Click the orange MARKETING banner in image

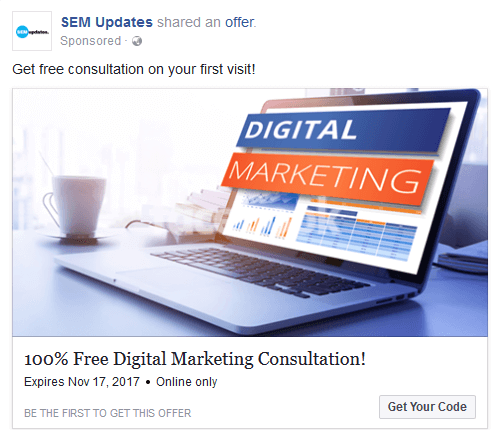(x=326, y=176)
